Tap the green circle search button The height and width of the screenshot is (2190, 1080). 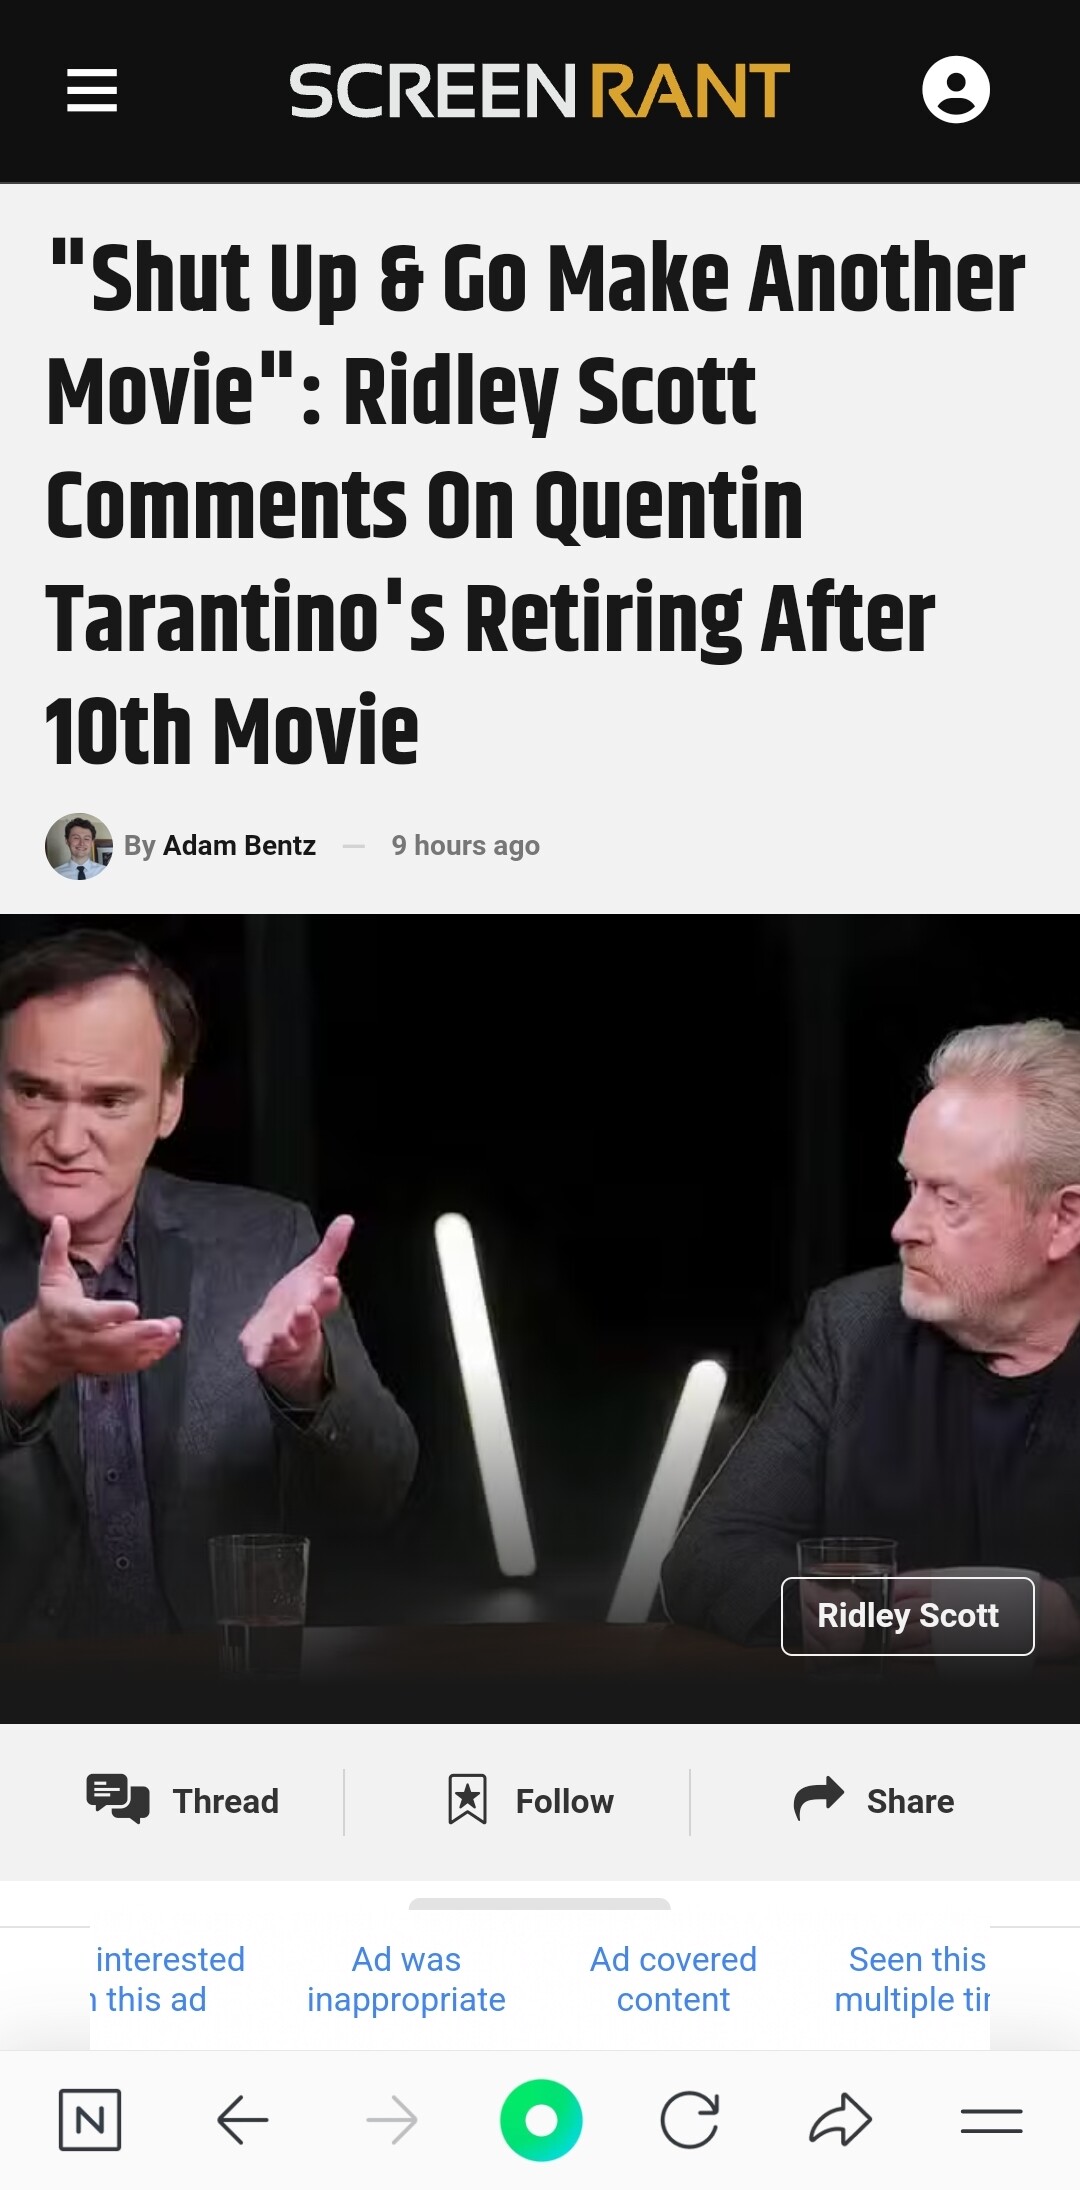(541, 2119)
